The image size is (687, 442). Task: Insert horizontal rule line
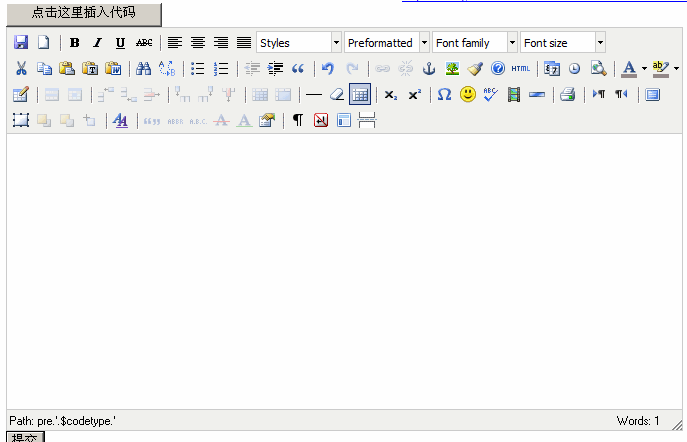coord(314,94)
